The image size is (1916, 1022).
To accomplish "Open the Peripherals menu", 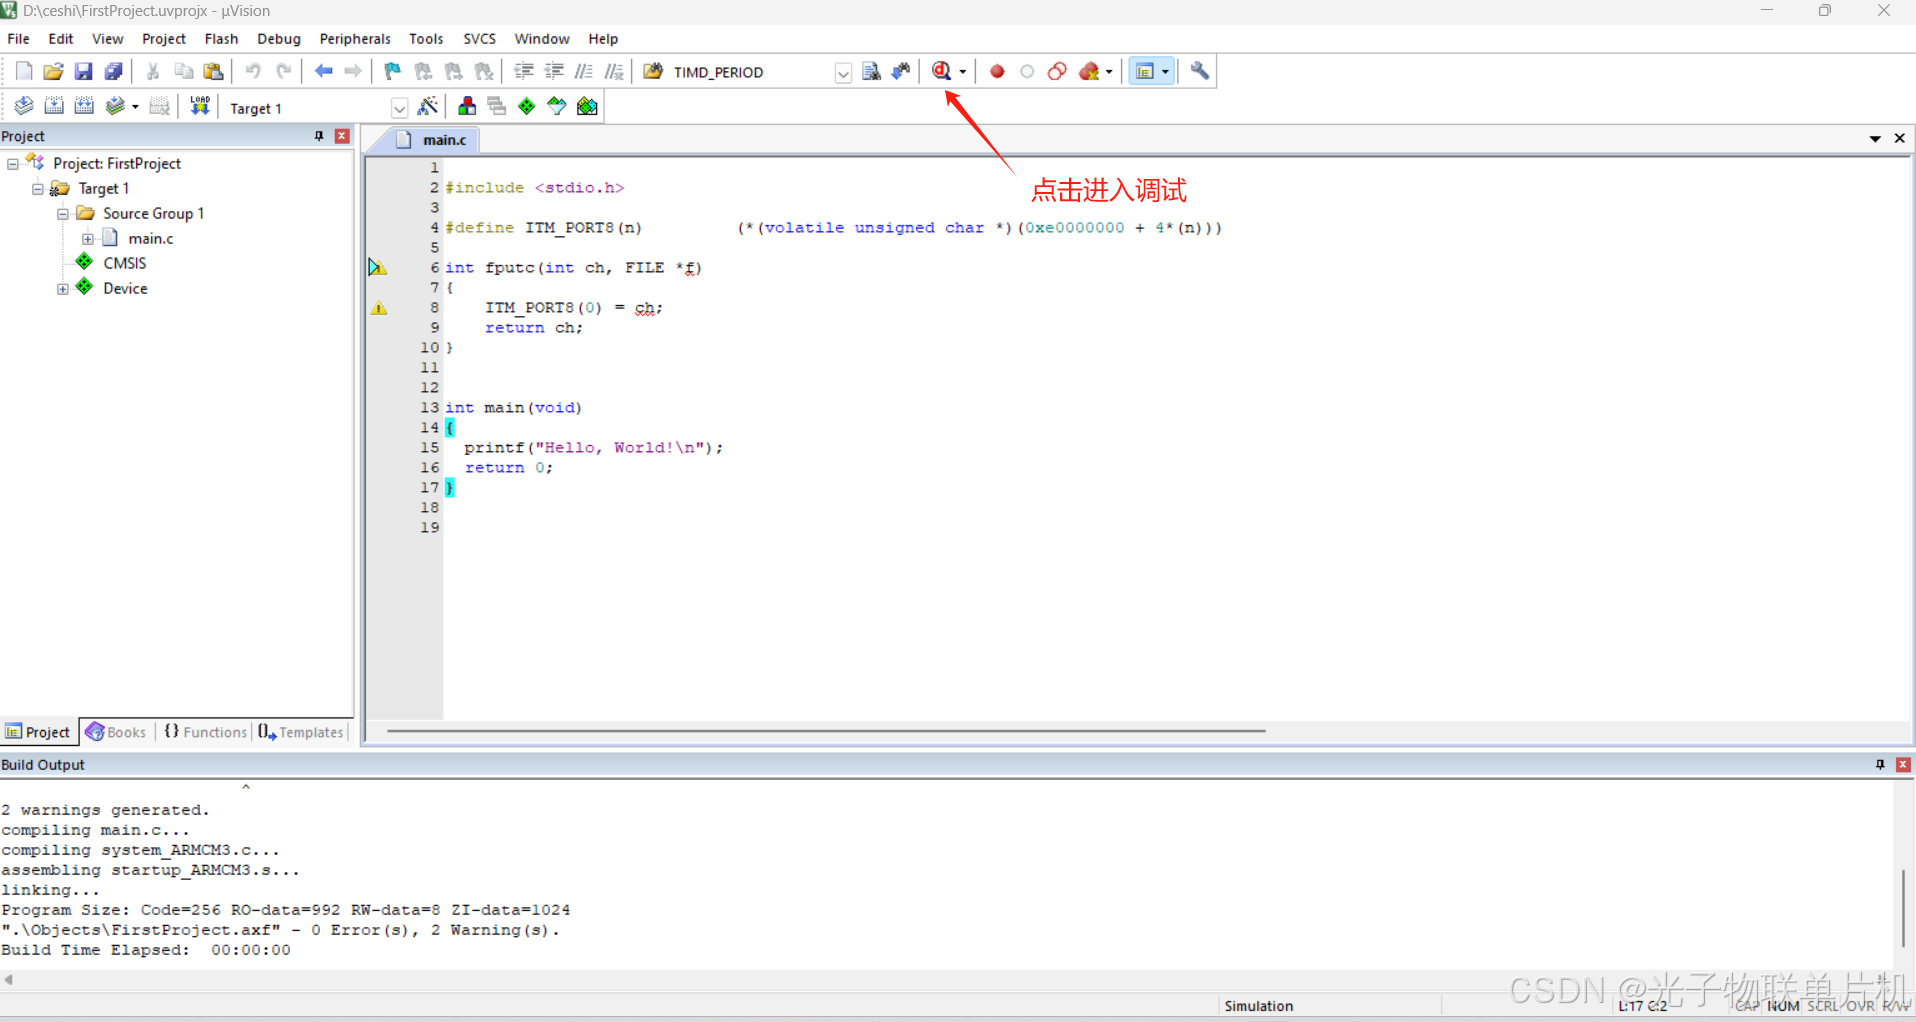I will [x=355, y=39].
